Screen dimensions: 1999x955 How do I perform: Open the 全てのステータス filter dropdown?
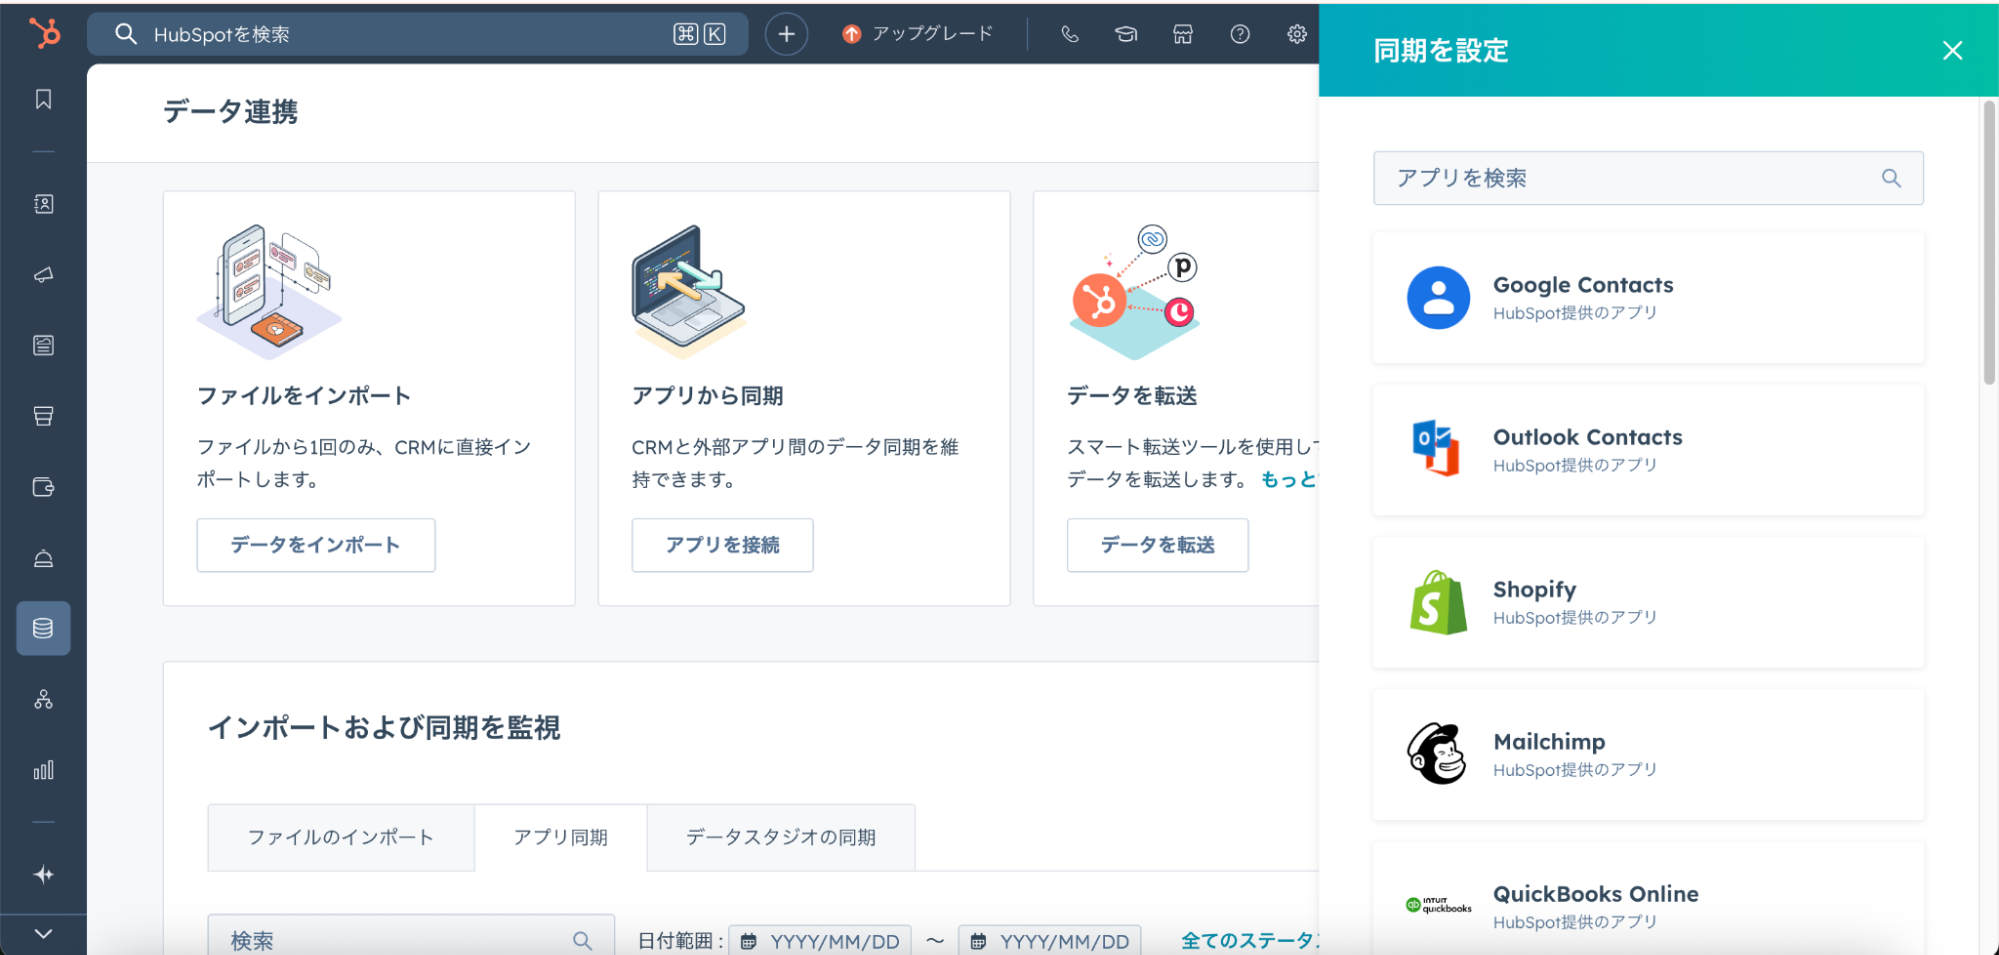(x=1248, y=940)
